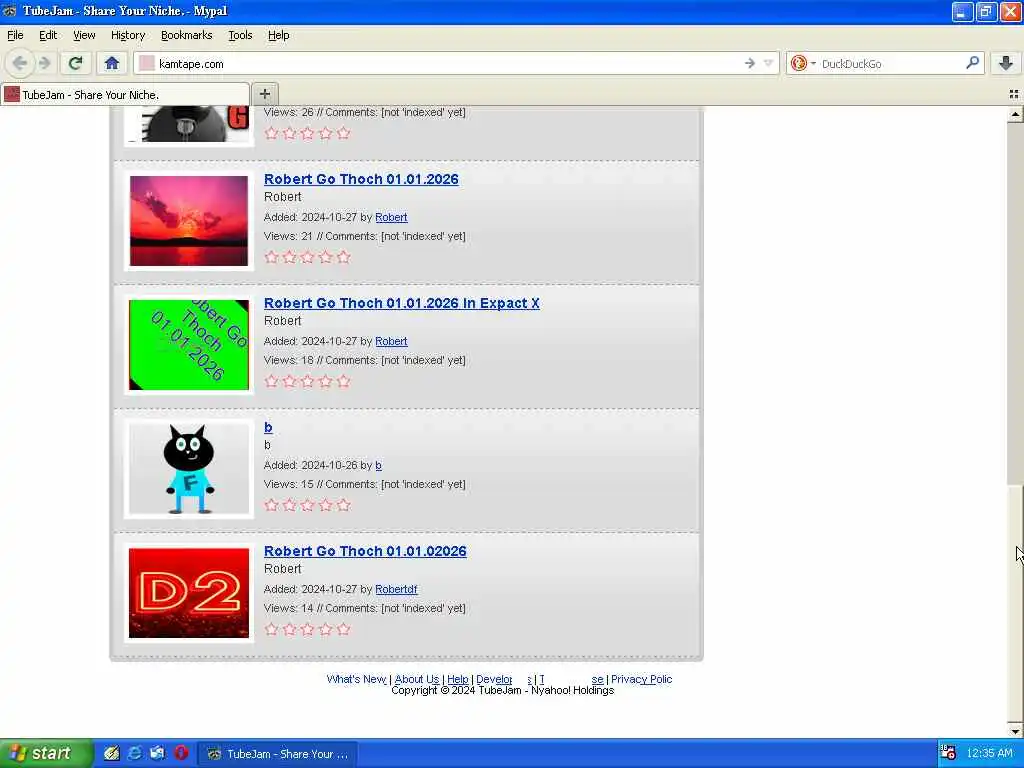Open the Windows Start menu
1024x768 pixels.
click(46, 754)
